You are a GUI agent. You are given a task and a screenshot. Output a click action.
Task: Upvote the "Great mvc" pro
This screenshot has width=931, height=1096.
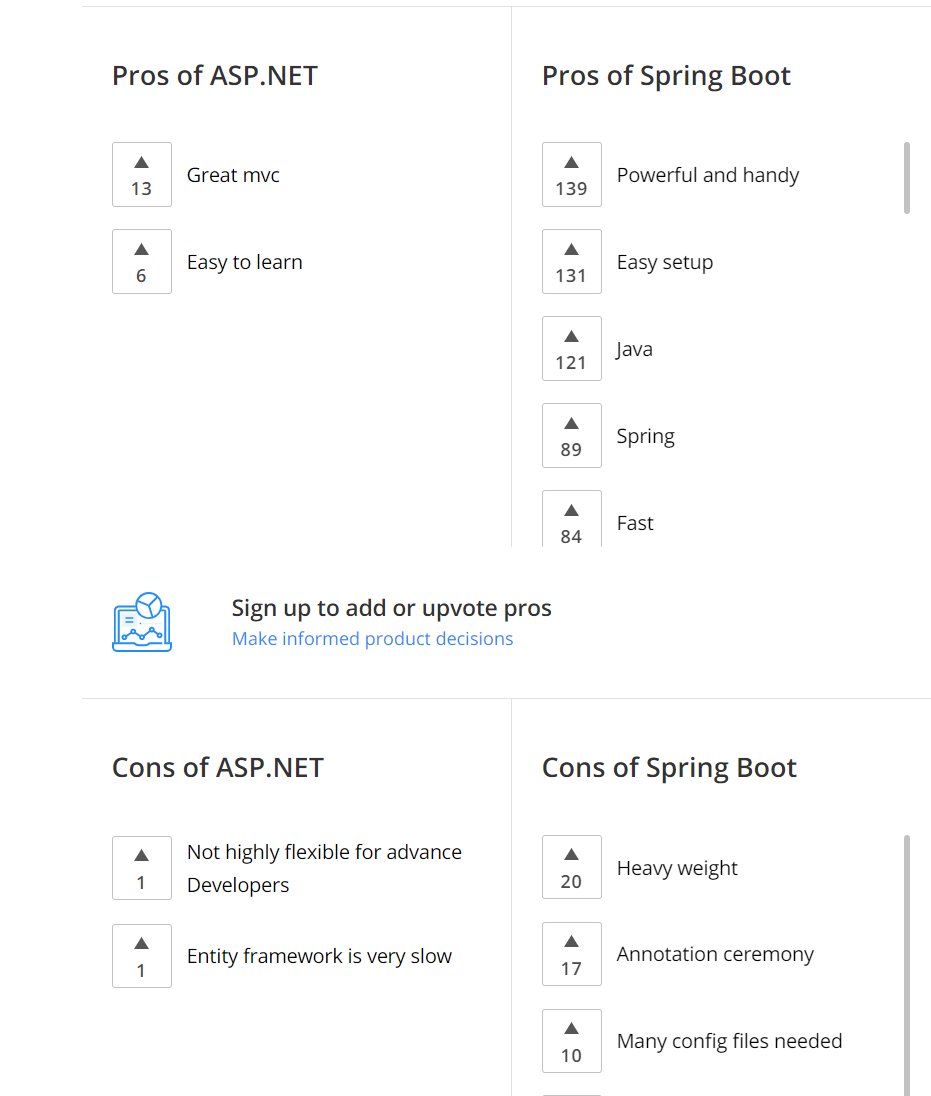142,175
